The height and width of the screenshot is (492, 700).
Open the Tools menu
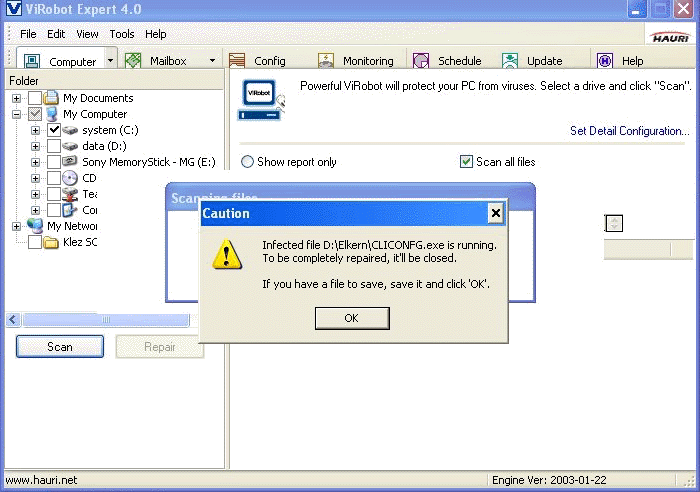click(121, 34)
